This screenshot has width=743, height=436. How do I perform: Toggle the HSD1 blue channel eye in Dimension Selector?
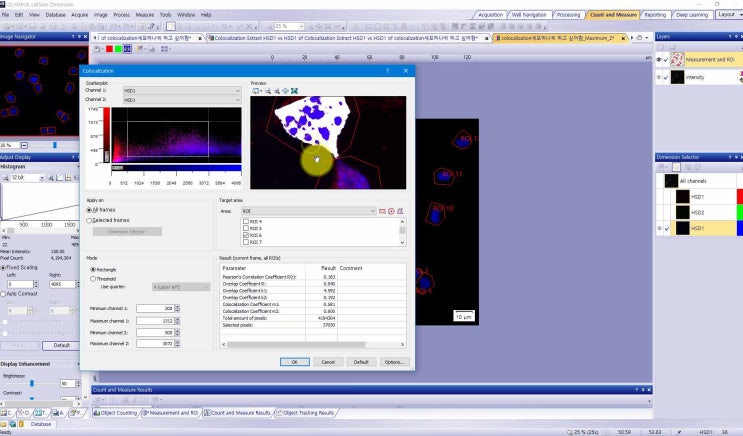click(x=659, y=228)
